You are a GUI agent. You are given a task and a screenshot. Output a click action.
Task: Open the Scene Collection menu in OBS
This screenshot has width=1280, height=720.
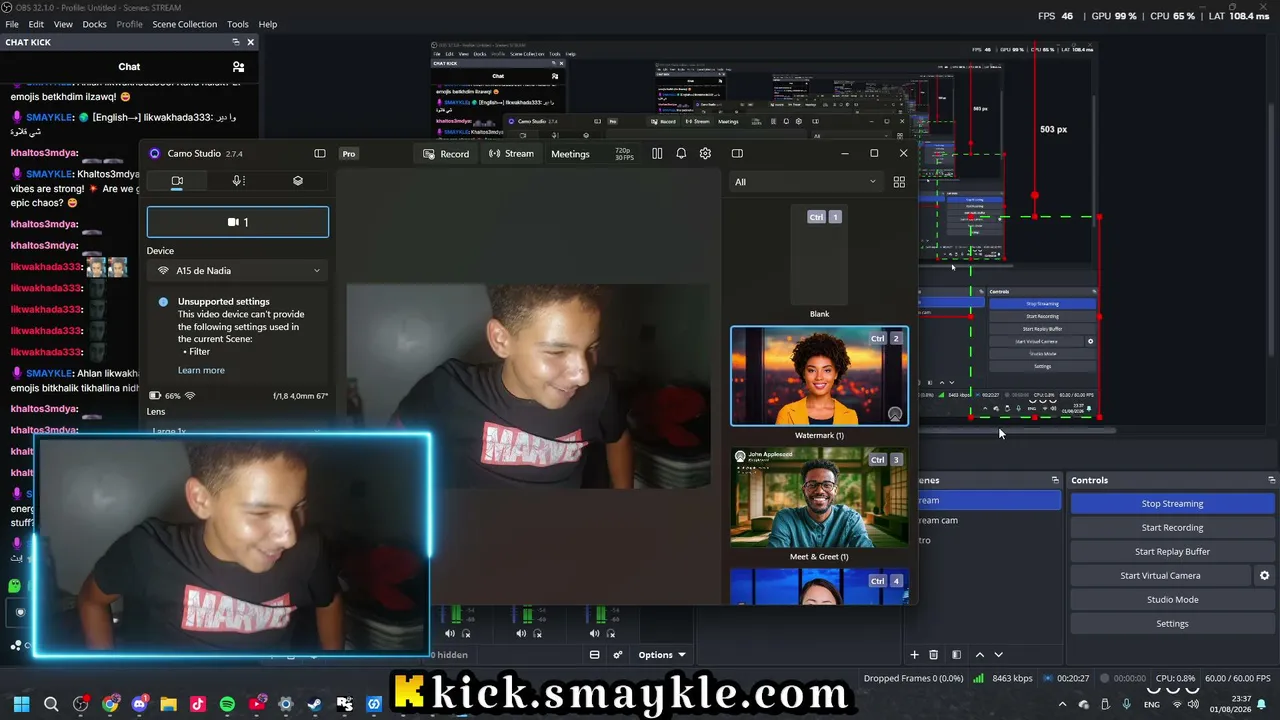(x=184, y=24)
